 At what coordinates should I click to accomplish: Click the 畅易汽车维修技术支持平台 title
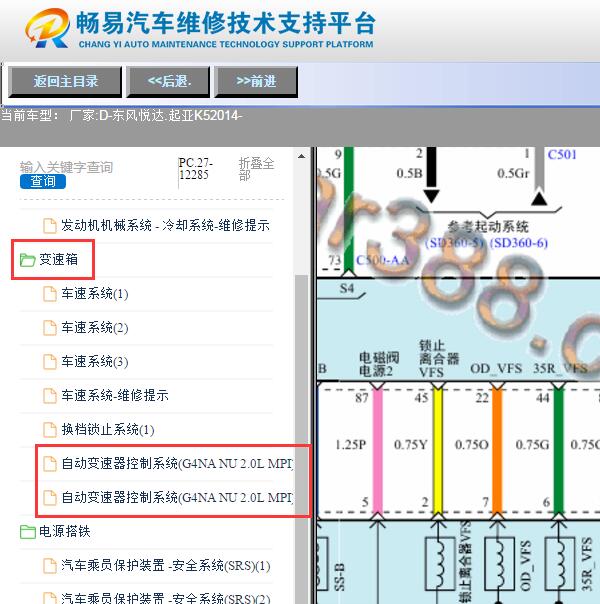tap(226, 23)
